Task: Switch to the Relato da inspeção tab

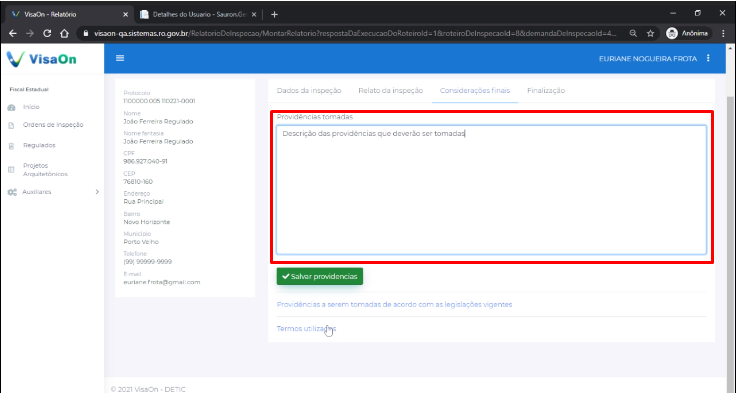Action: [x=391, y=91]
